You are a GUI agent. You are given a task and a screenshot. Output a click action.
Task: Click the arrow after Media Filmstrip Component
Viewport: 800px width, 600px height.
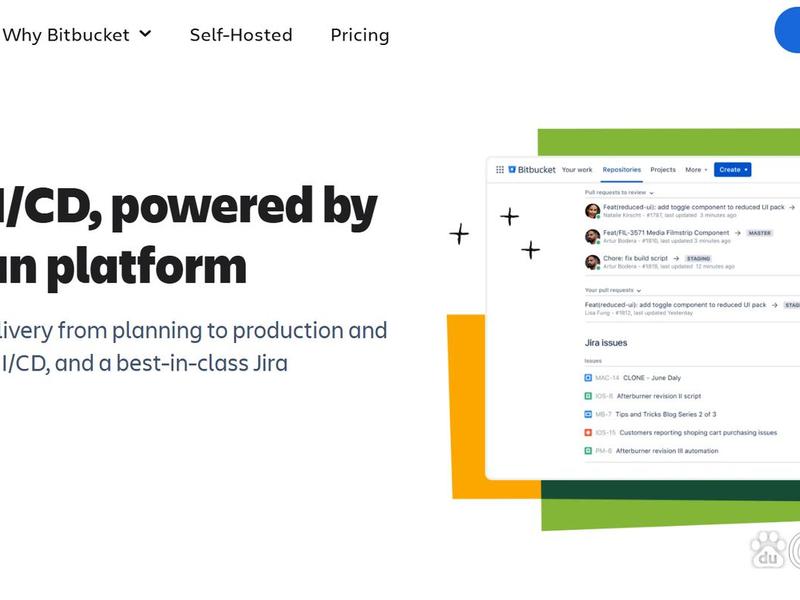tap(737, 233)
